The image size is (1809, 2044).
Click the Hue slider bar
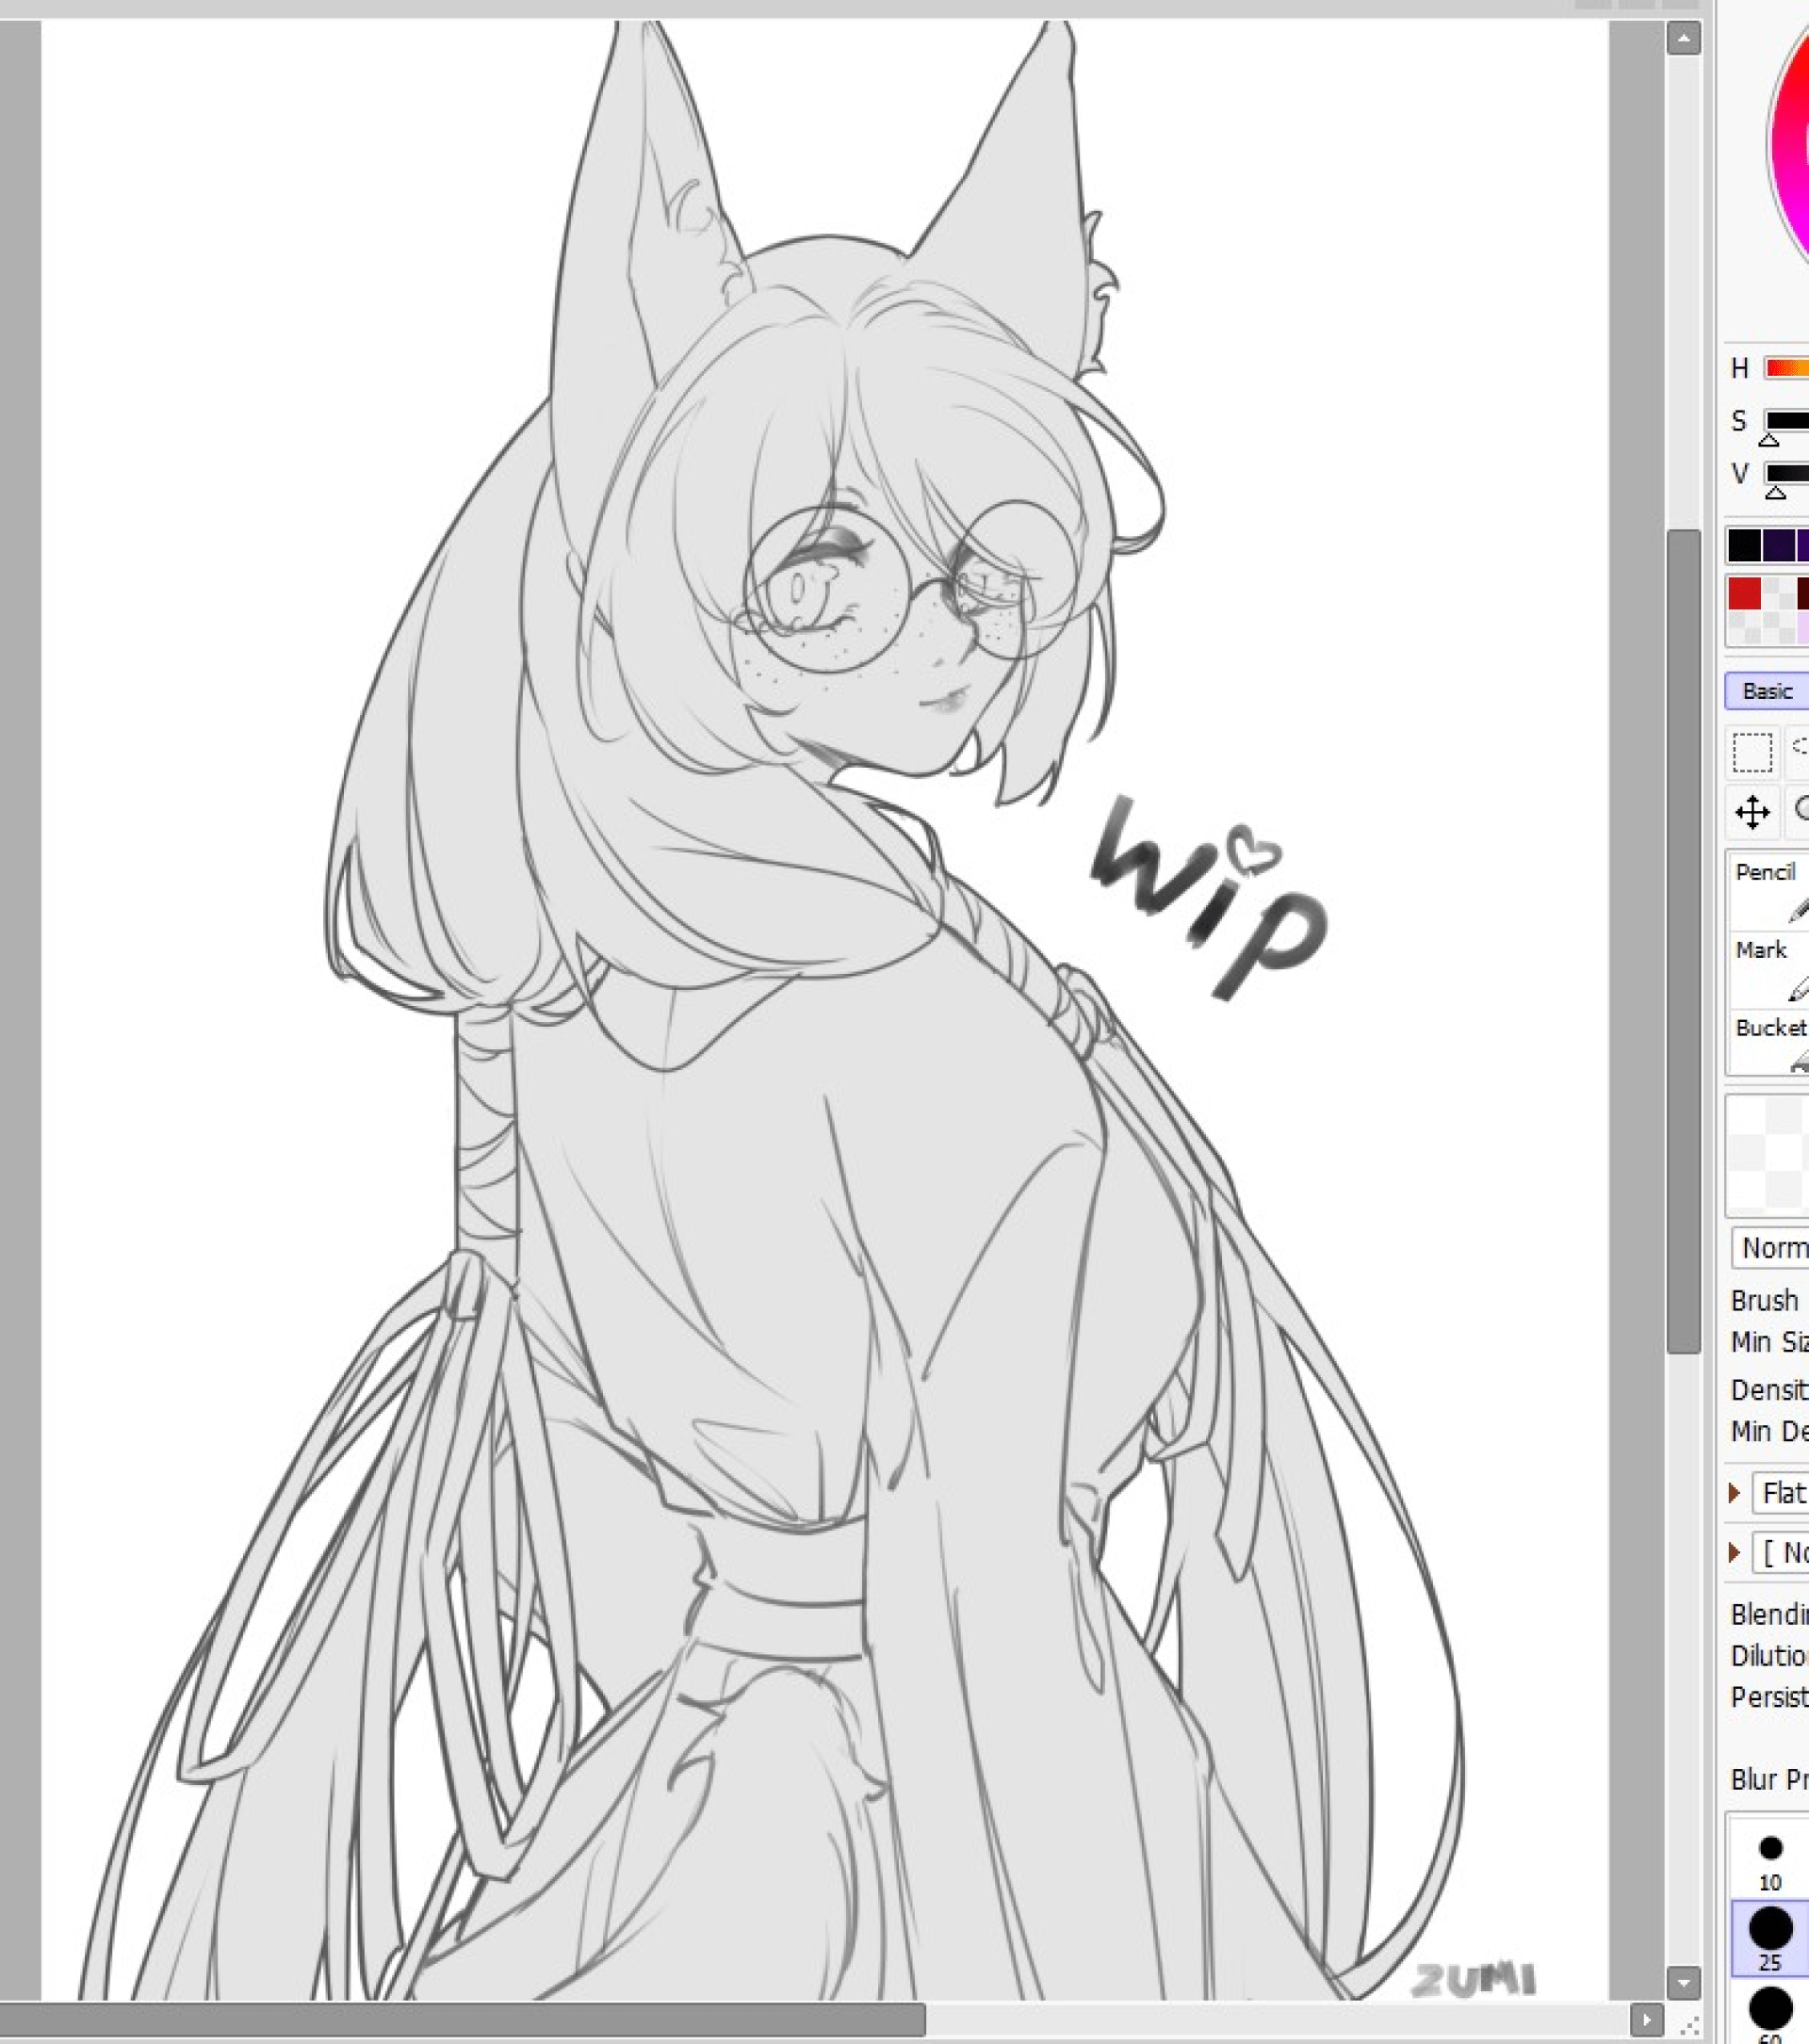[x=1787, y=368]
